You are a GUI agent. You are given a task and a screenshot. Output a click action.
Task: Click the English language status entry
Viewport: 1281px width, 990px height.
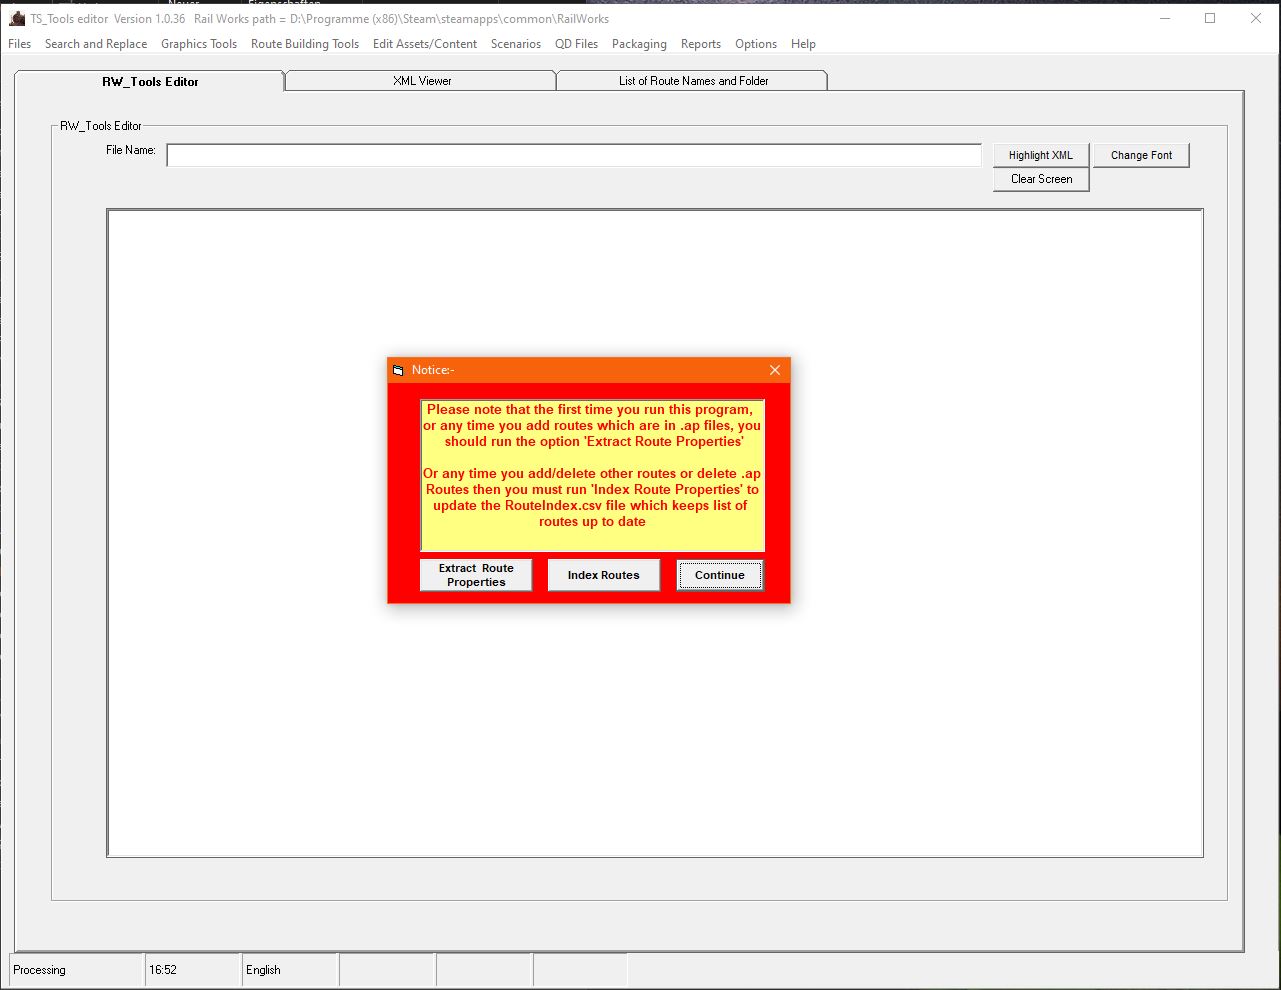point(290,970)
